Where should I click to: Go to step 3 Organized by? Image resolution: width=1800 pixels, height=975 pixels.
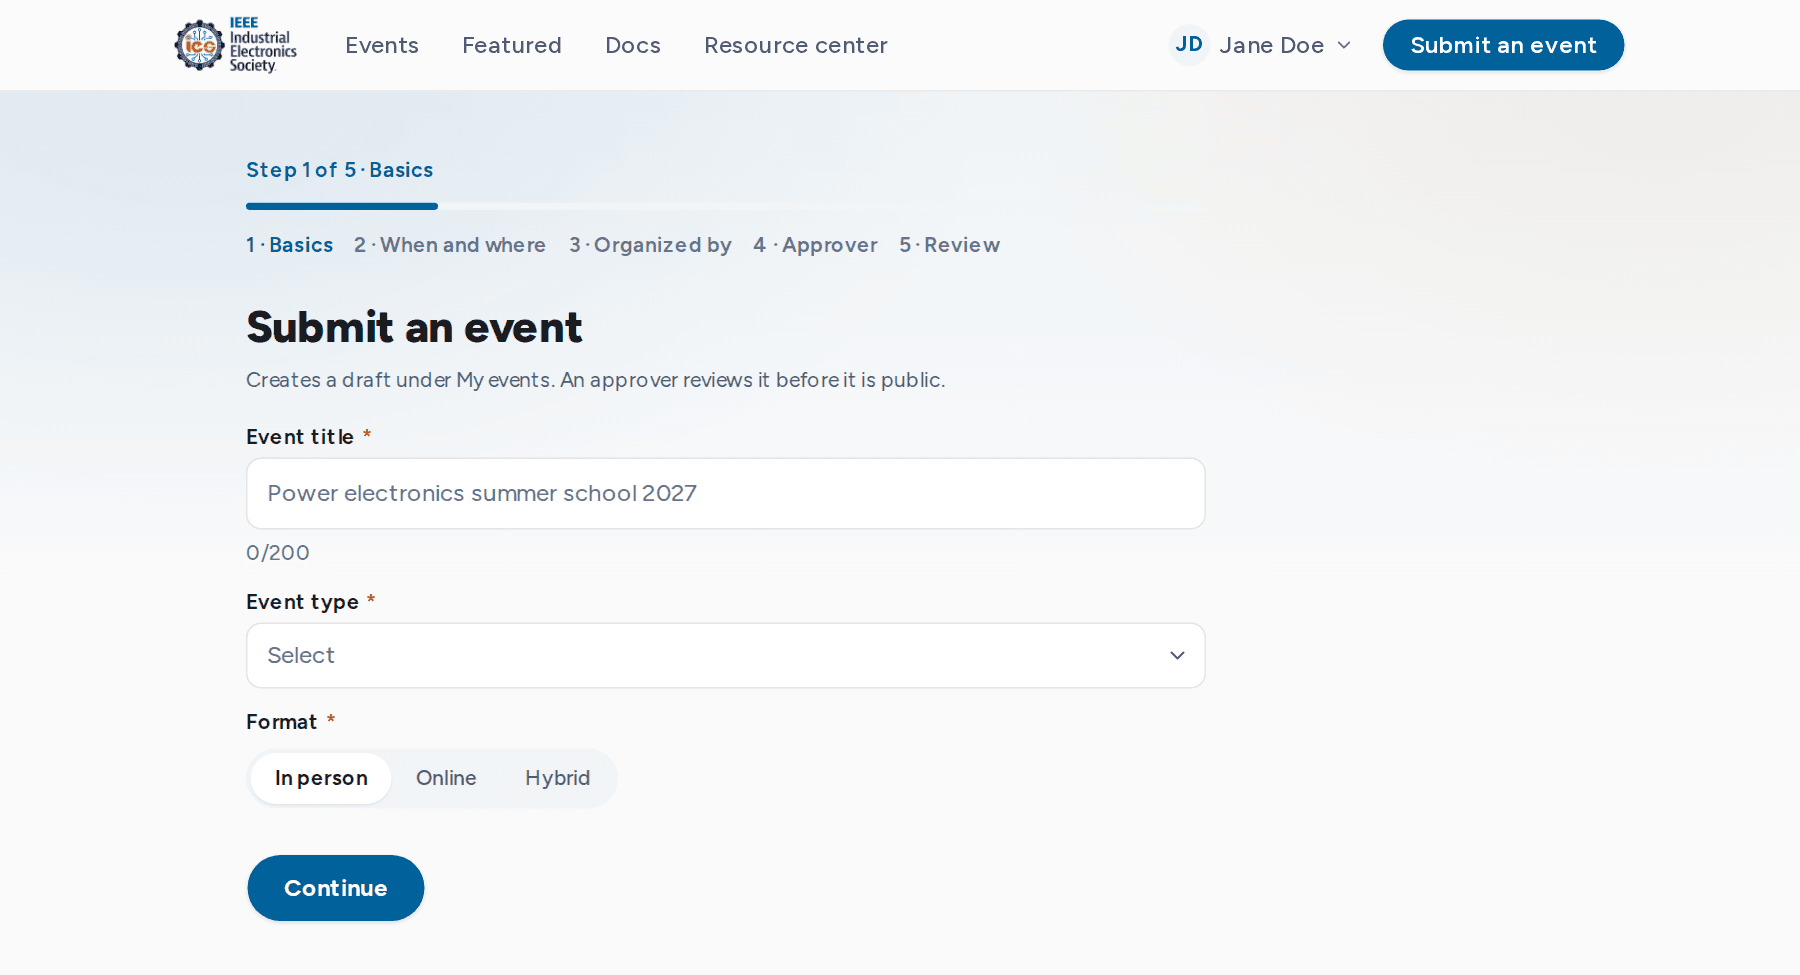(650, 245)
